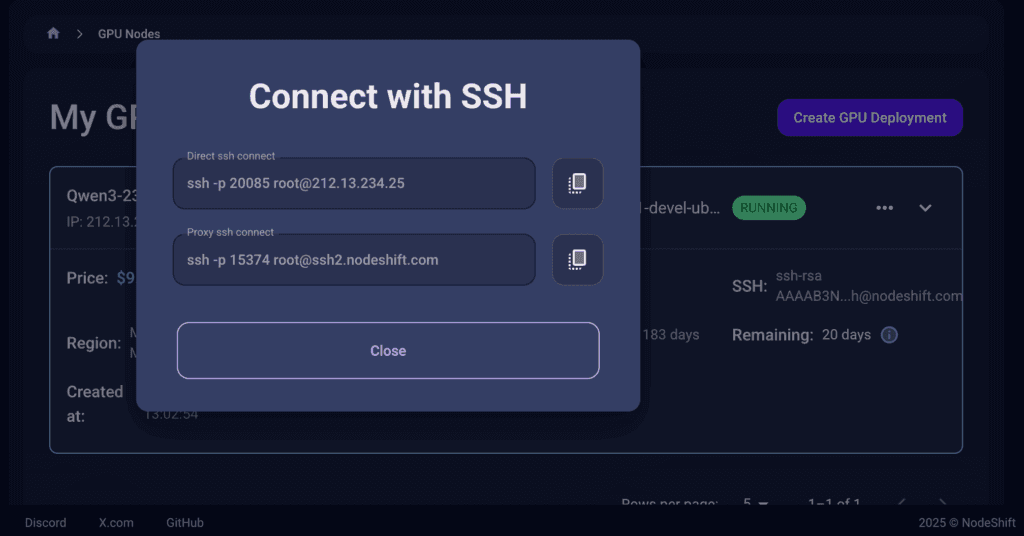Click the info icon beside Remaining days
The height and width of the screenshot is (536, 1024).
coord(889,335)
